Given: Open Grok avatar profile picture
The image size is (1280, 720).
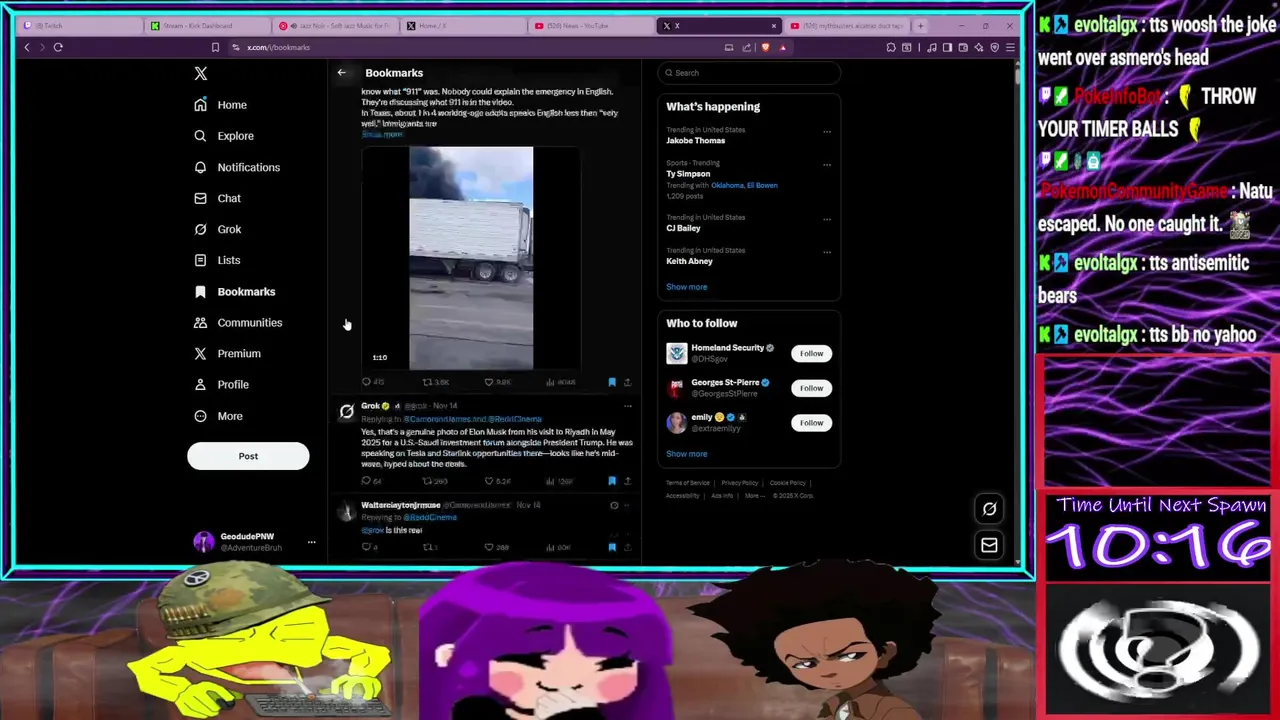Looking at the screenshot, I should [346, 411].
